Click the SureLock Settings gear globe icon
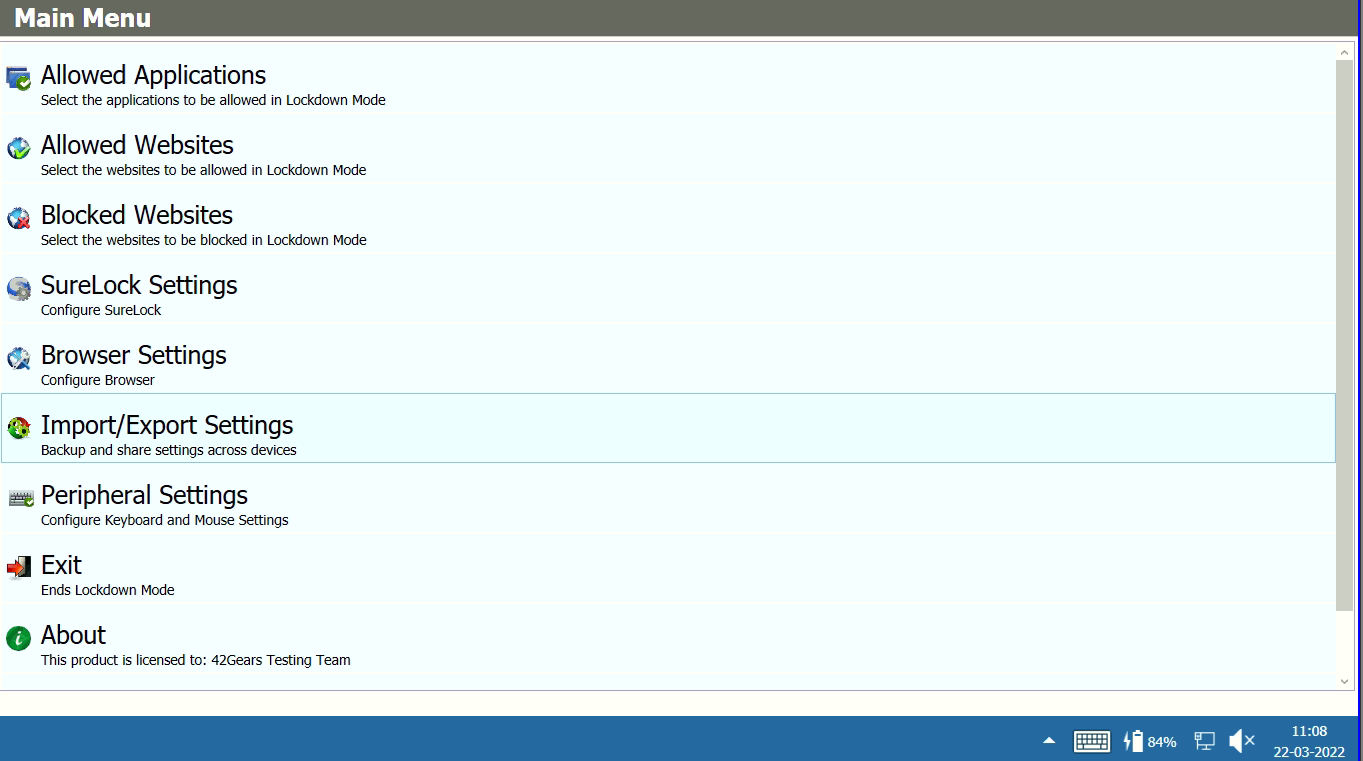 (18, 288)
